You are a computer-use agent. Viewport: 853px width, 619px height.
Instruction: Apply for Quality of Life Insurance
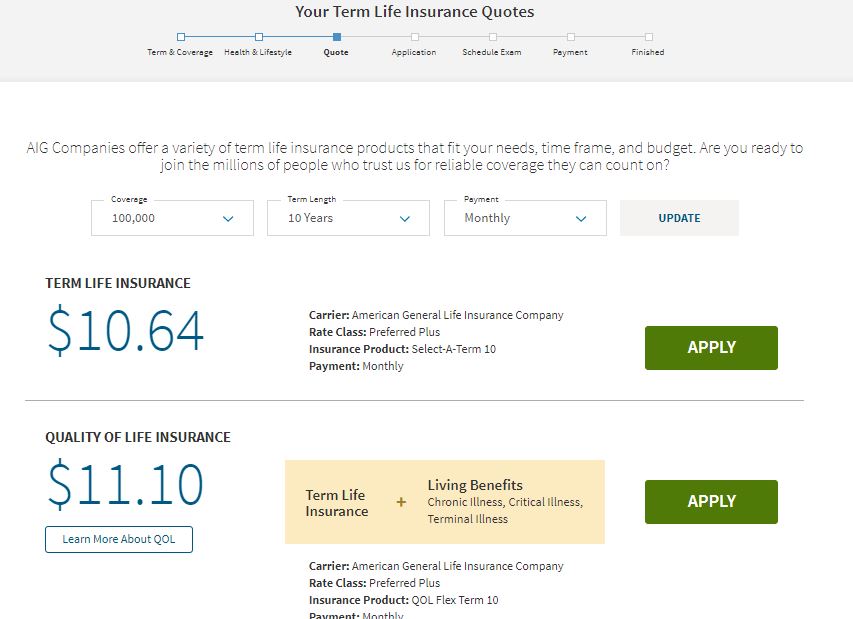711,501
